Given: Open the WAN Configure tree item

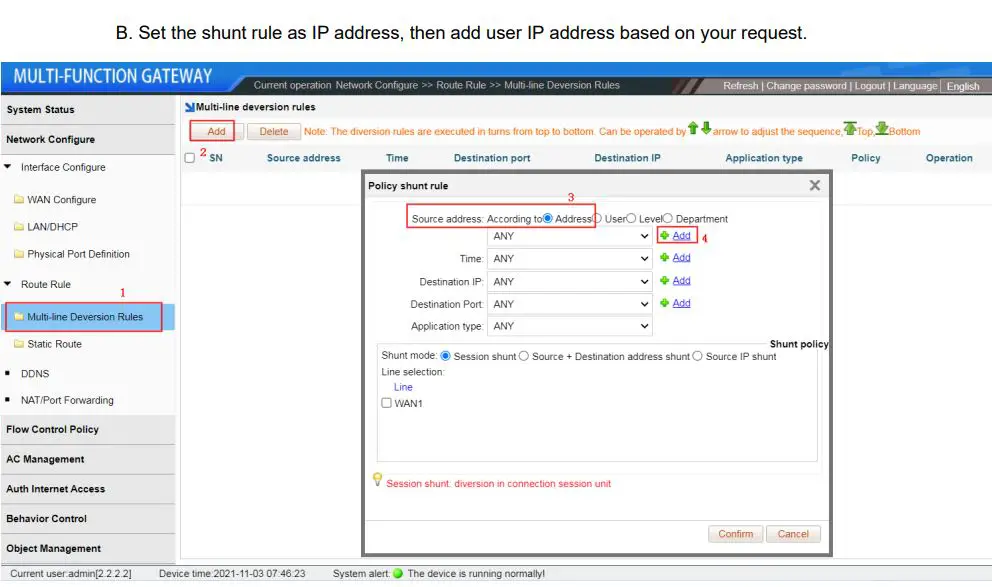Looking at the screenshot, I should 61,199.
